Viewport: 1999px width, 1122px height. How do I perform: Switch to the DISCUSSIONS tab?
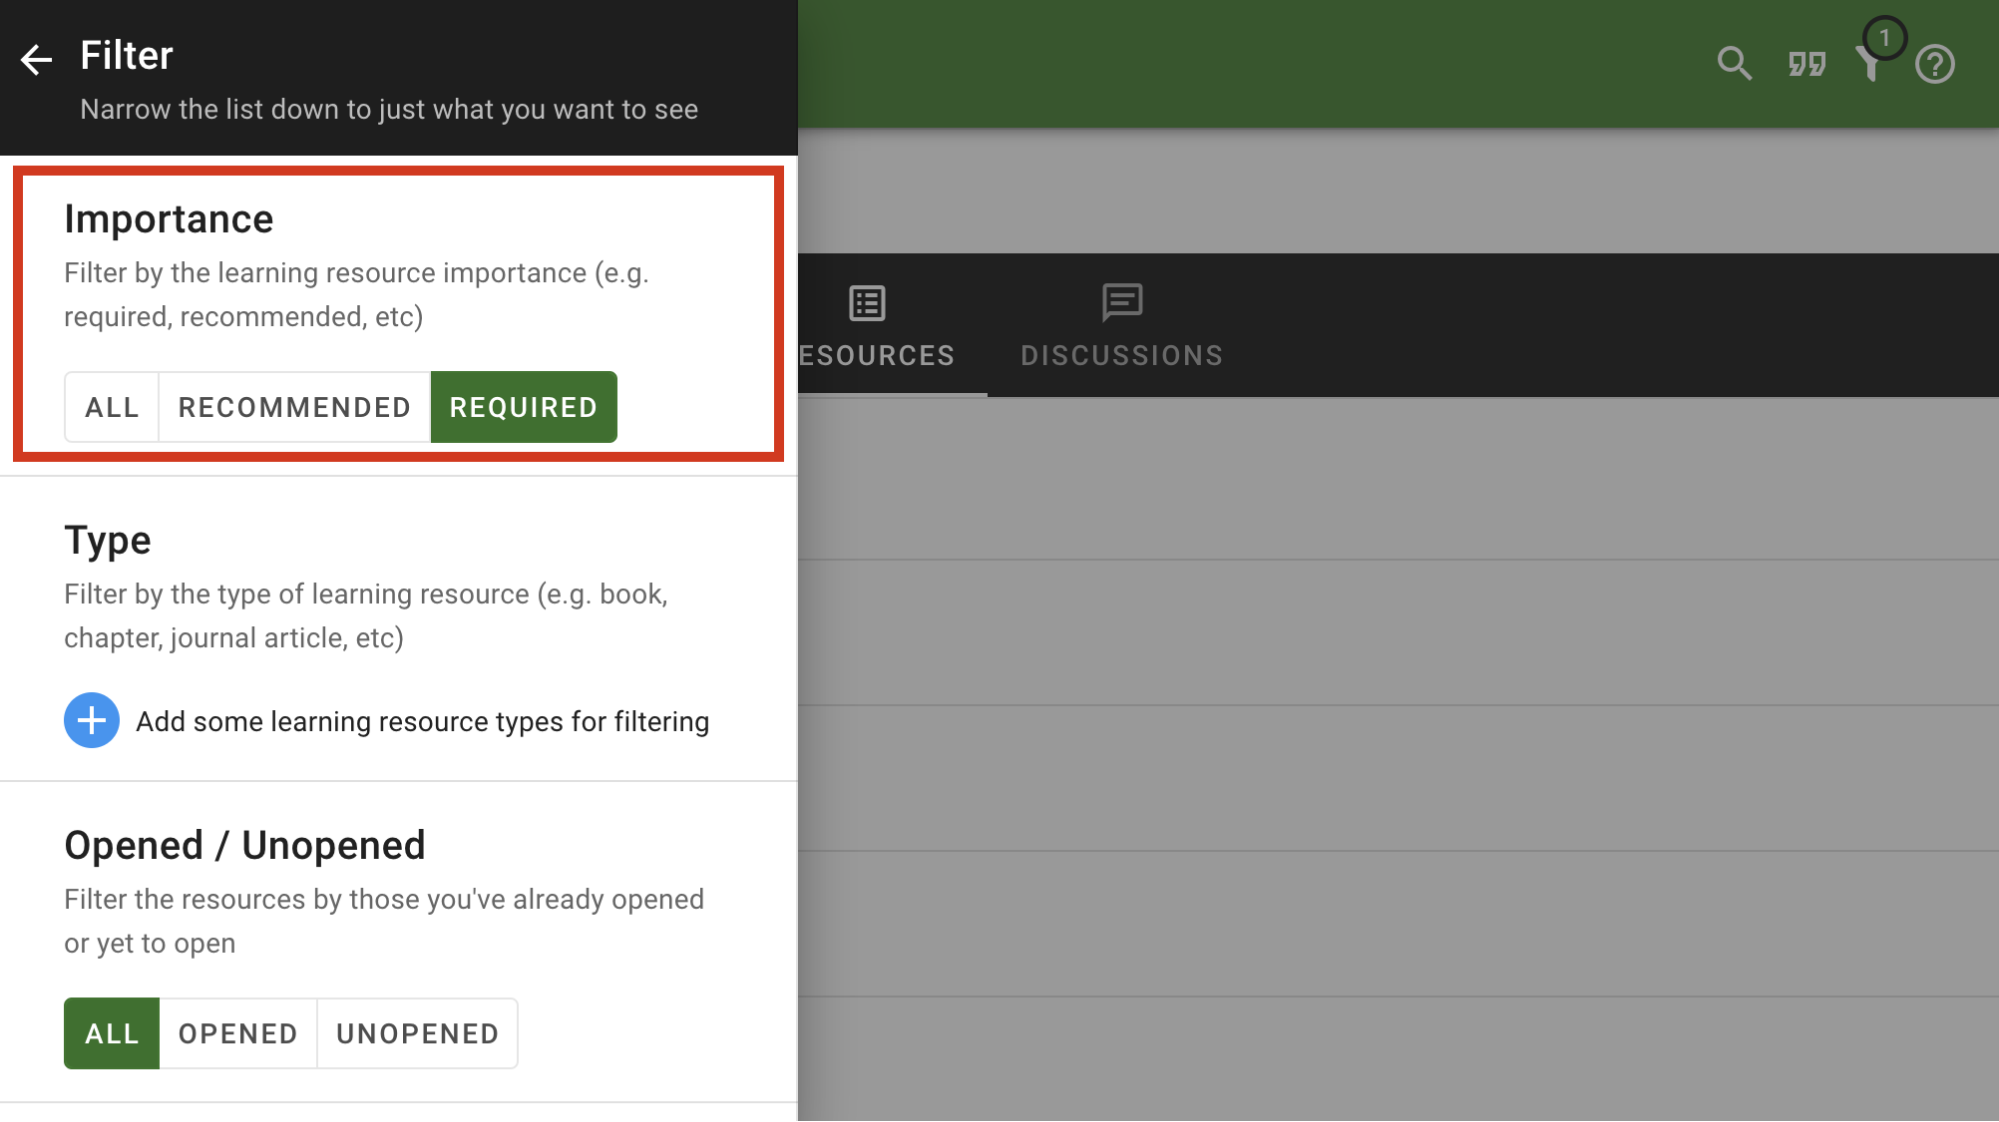click(1121, 355)
